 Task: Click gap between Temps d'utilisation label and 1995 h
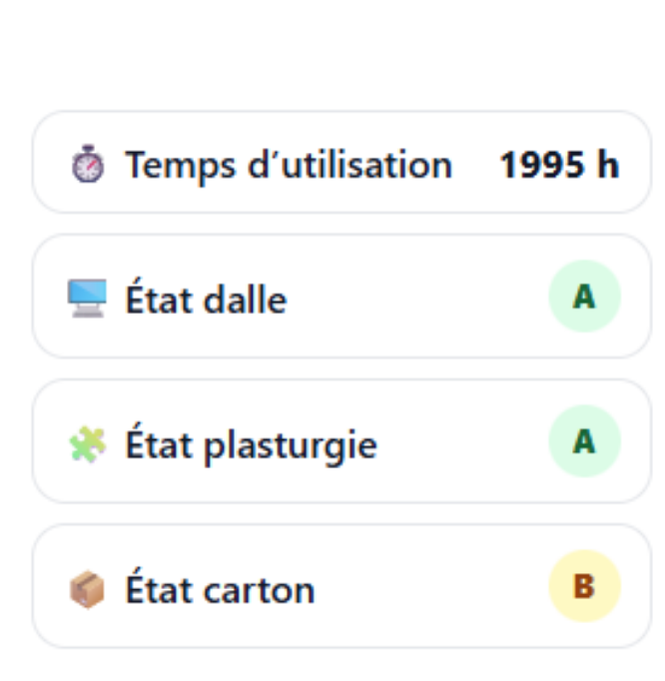pos(476,164)
